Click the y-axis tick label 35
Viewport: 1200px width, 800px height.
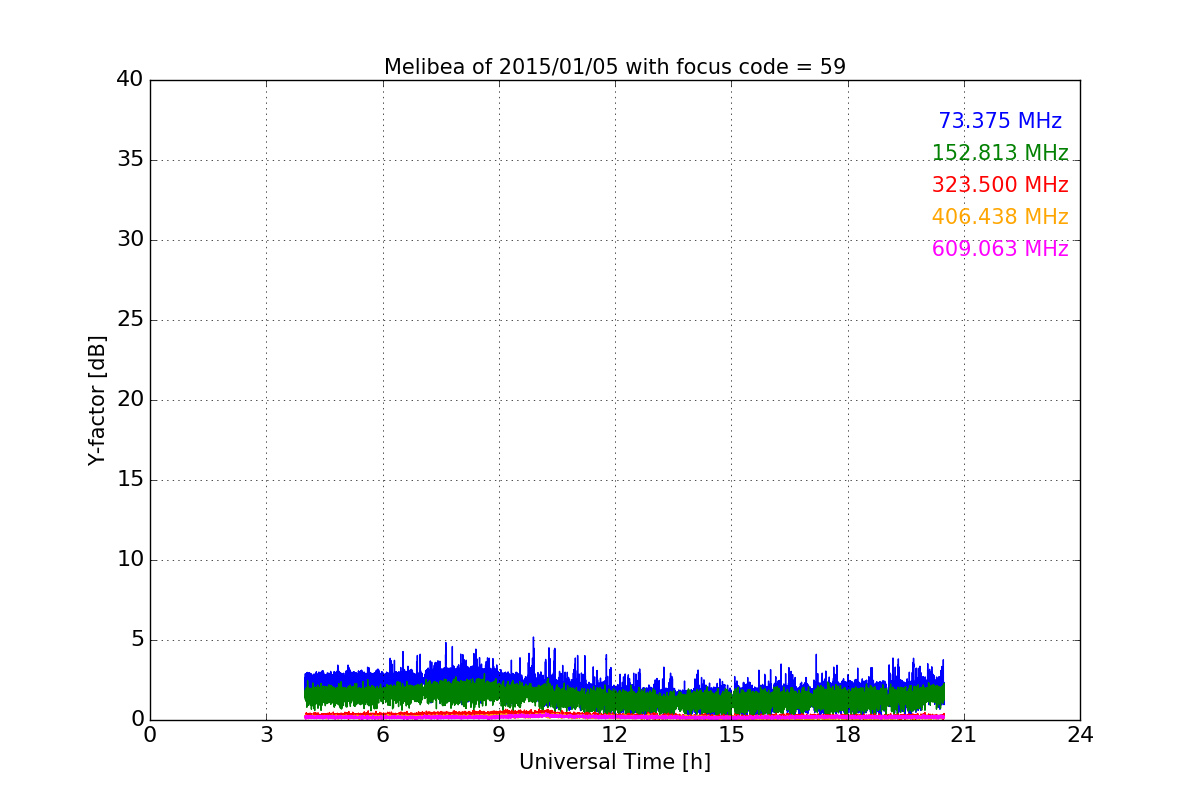point(130,159)
